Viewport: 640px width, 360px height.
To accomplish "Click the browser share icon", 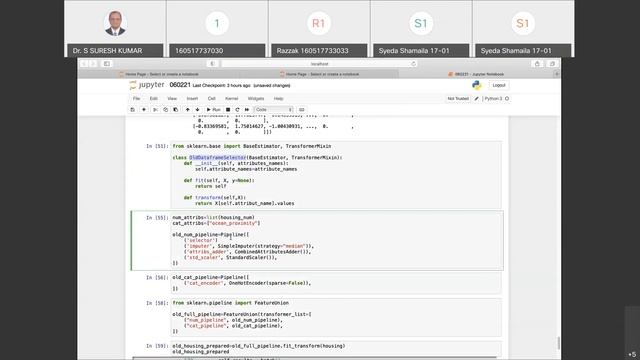I will pos(537,64).
